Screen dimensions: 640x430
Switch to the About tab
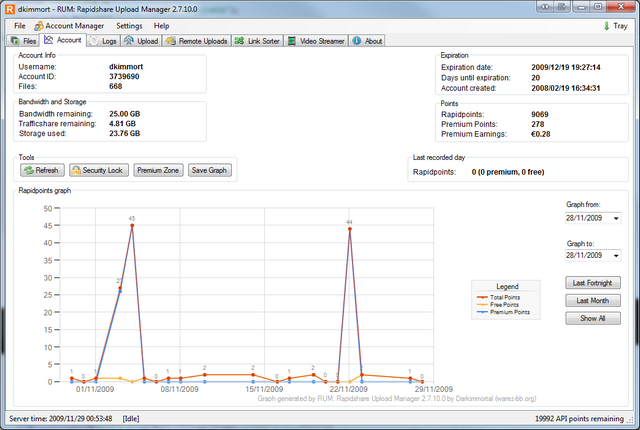pyautogui.click(x=367, y=41)
